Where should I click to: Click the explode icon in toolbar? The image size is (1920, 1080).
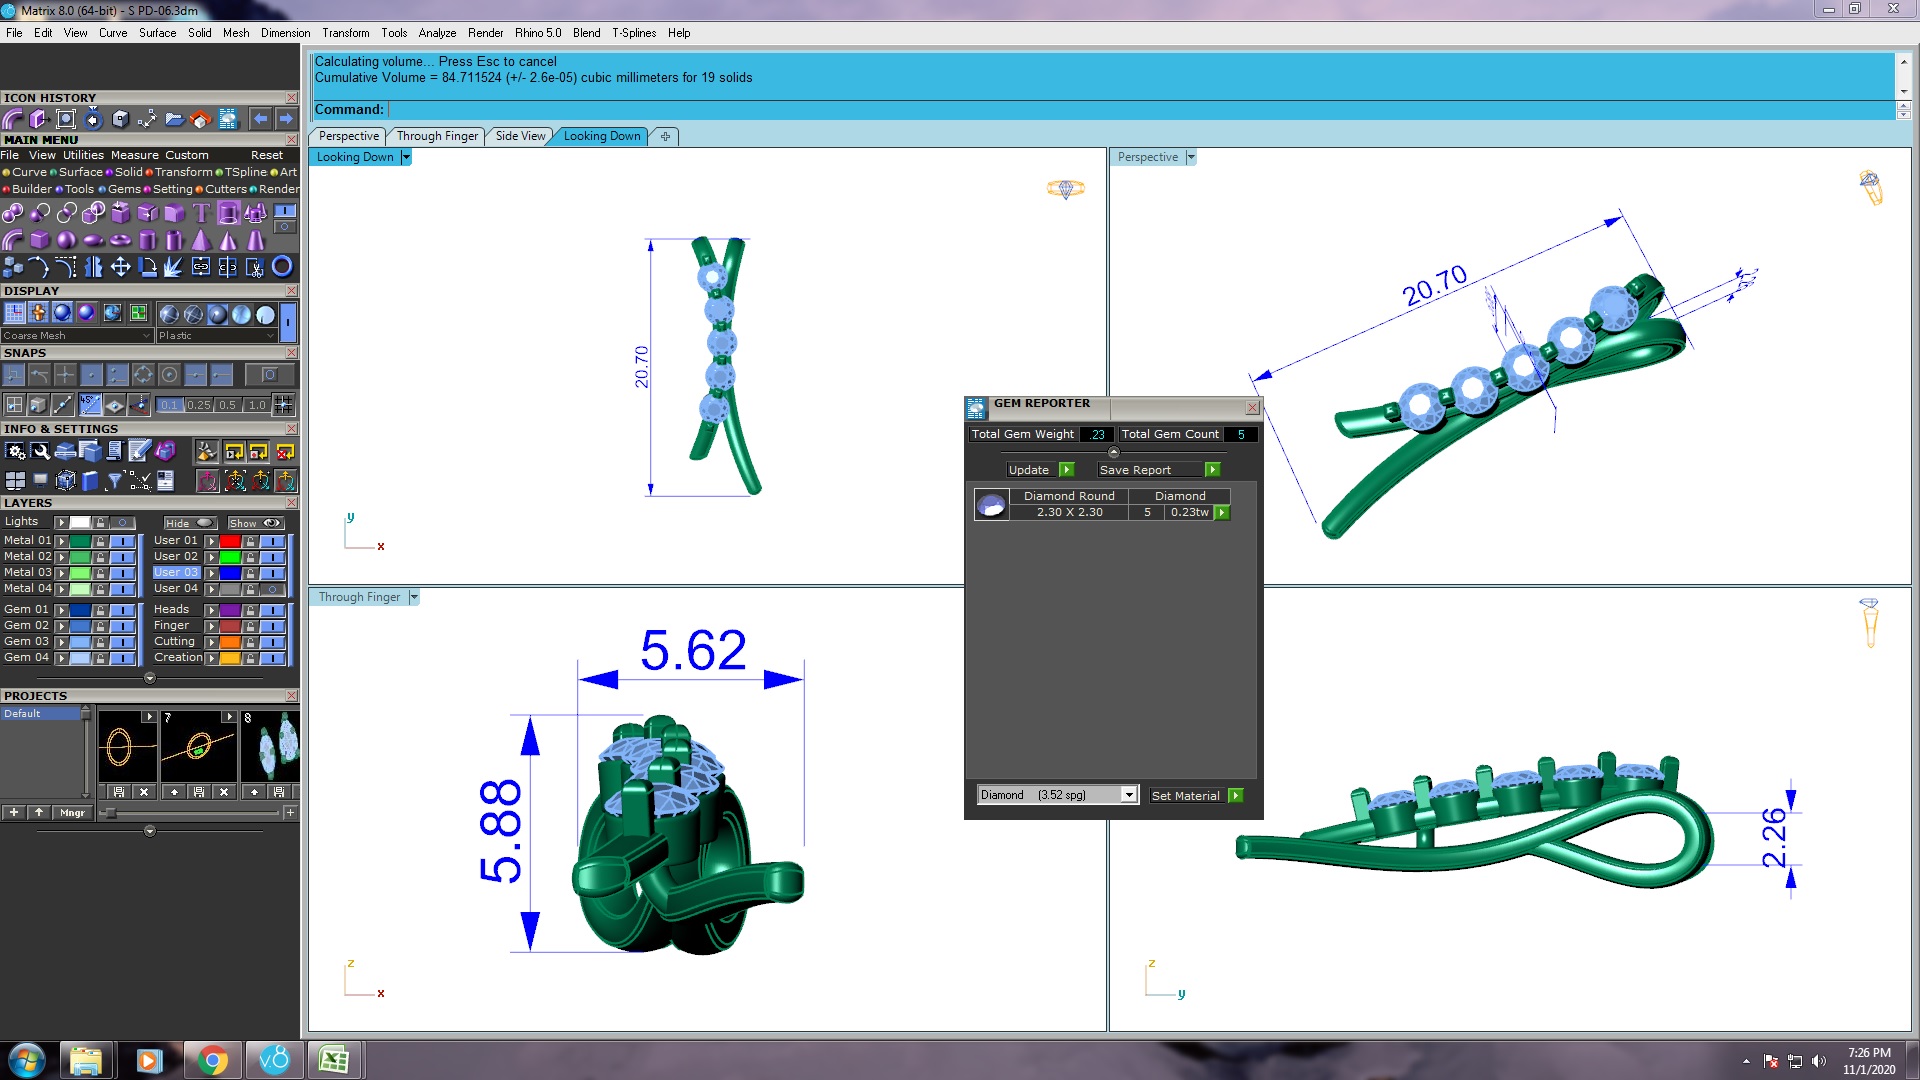tap(173, 267)
